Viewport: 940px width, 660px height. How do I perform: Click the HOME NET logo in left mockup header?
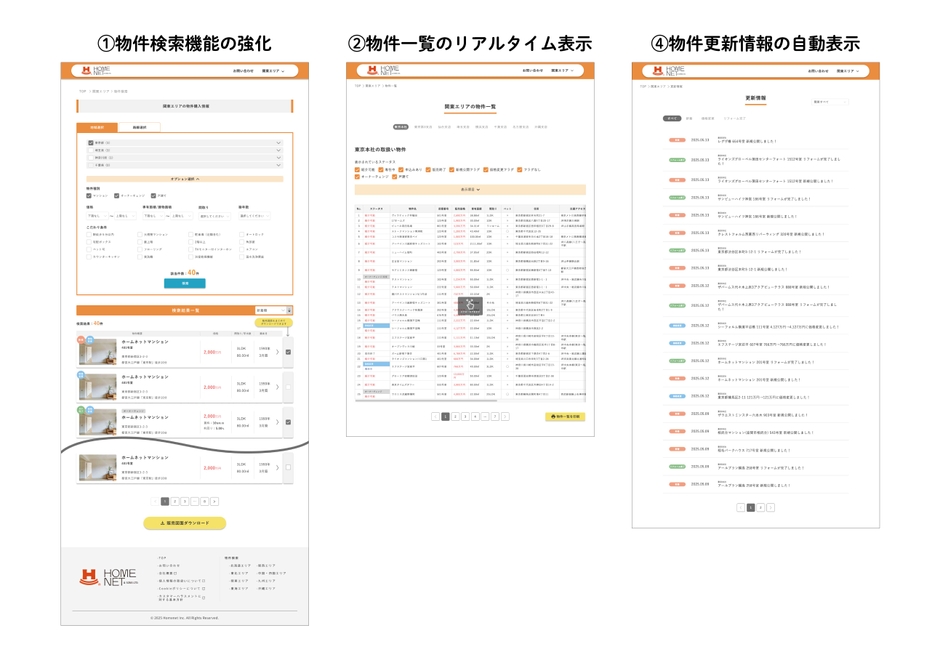coord(96,70)
